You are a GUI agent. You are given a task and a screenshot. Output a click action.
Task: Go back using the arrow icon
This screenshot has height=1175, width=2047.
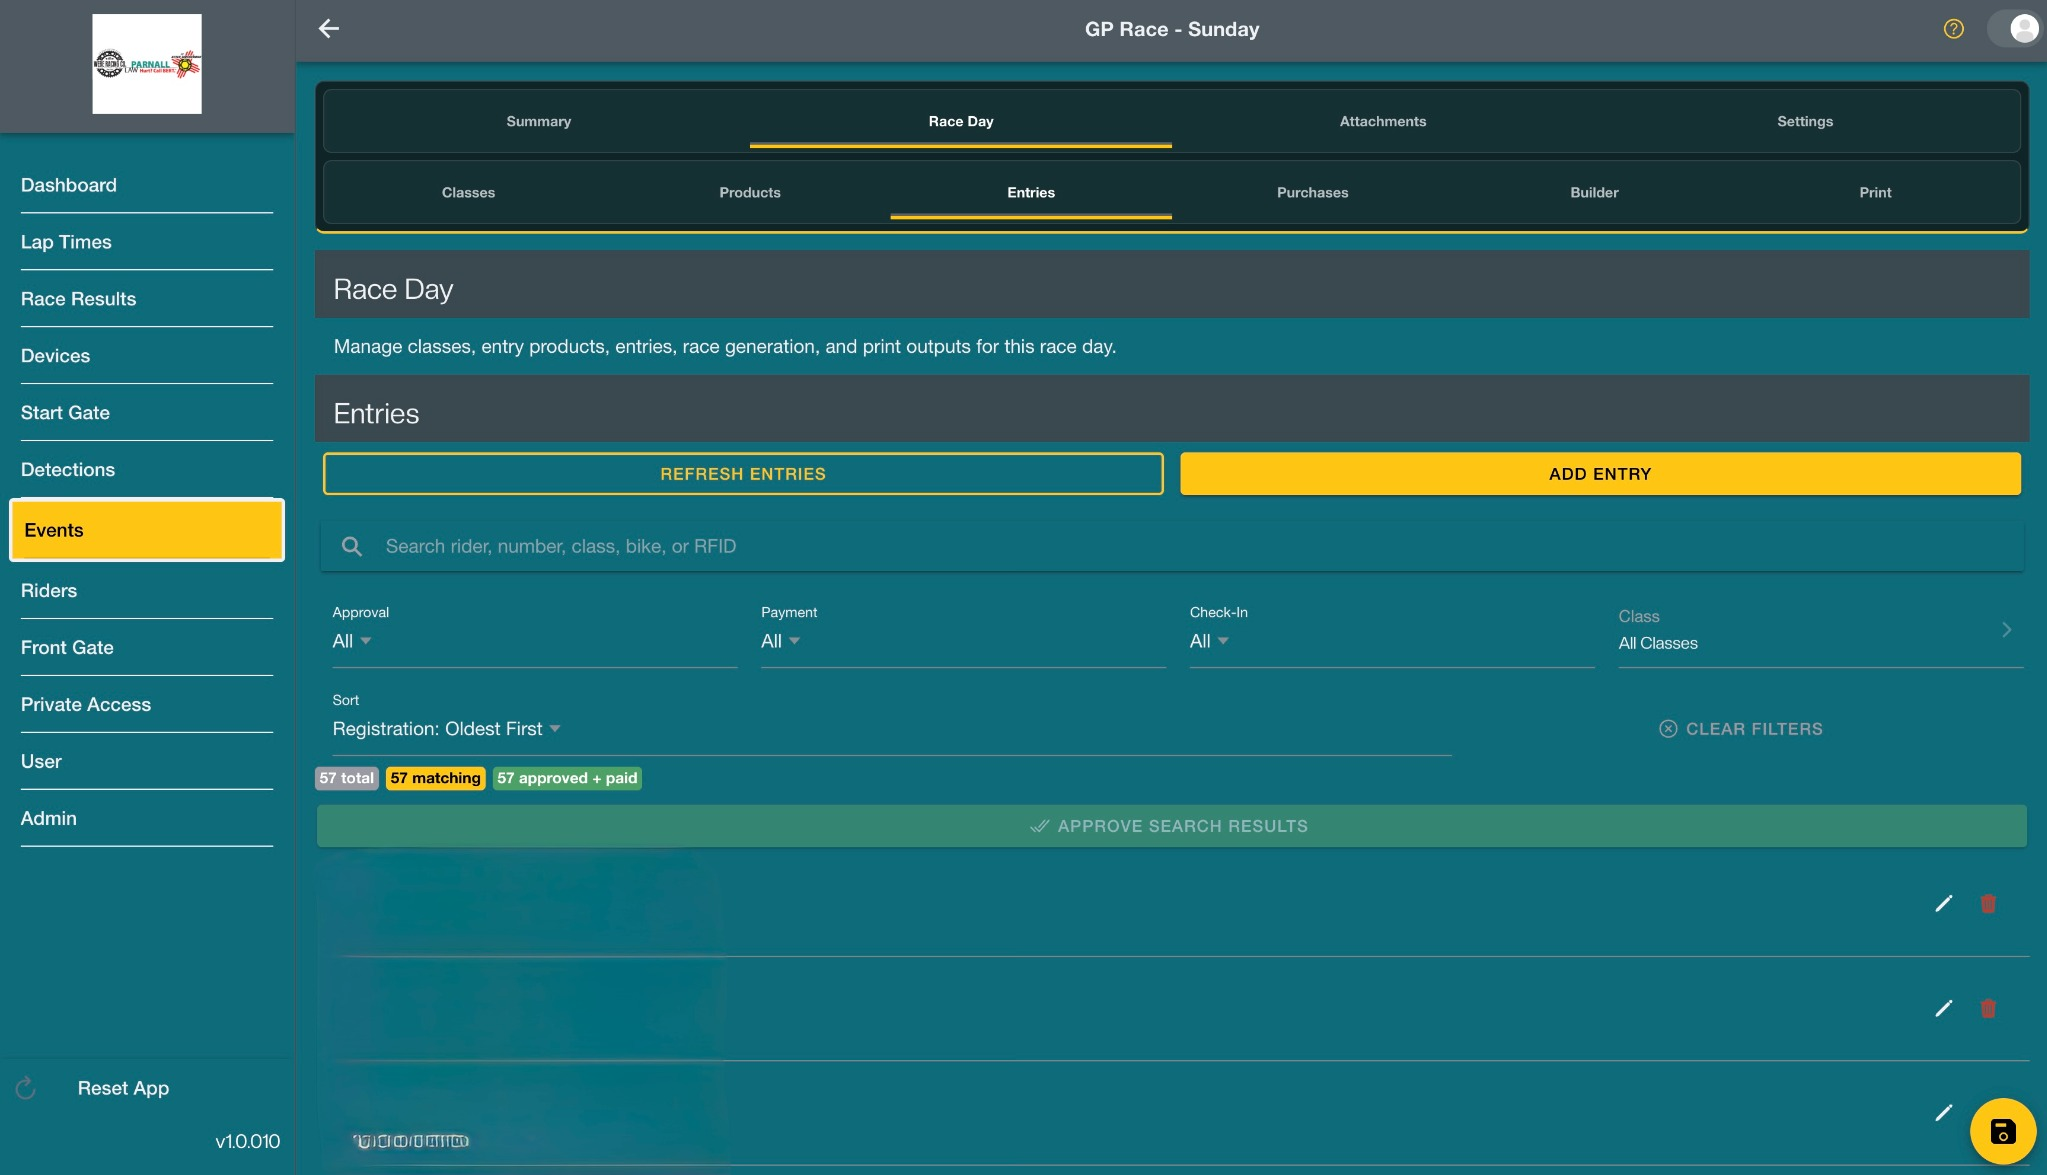pos(329,29)
